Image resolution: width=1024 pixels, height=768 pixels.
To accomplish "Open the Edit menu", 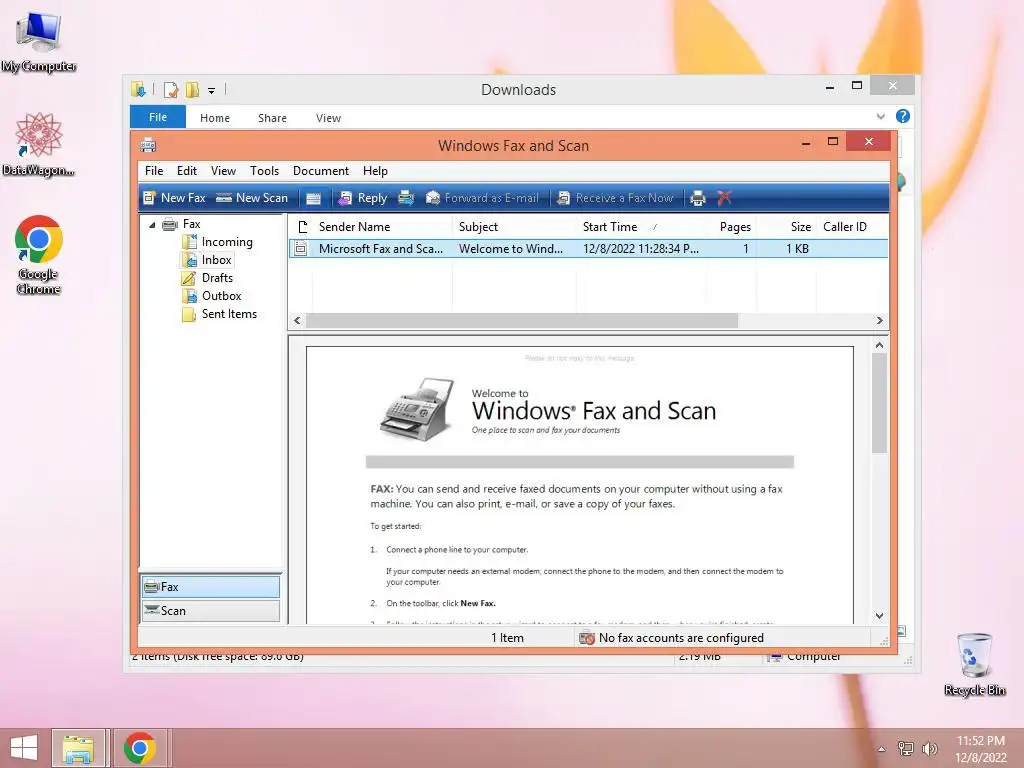I will pyautogui.click(x=187, y=171).
